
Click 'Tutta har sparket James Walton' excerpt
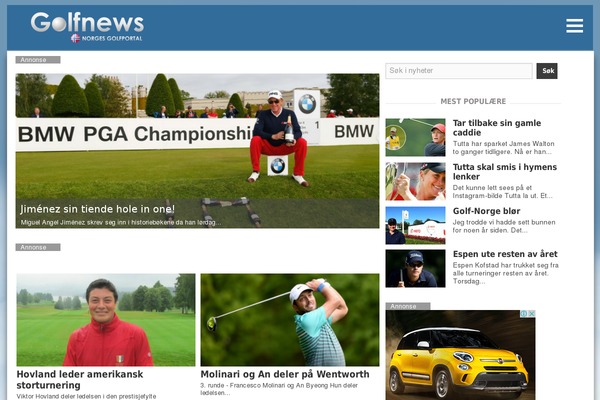[x=503, y=148]
